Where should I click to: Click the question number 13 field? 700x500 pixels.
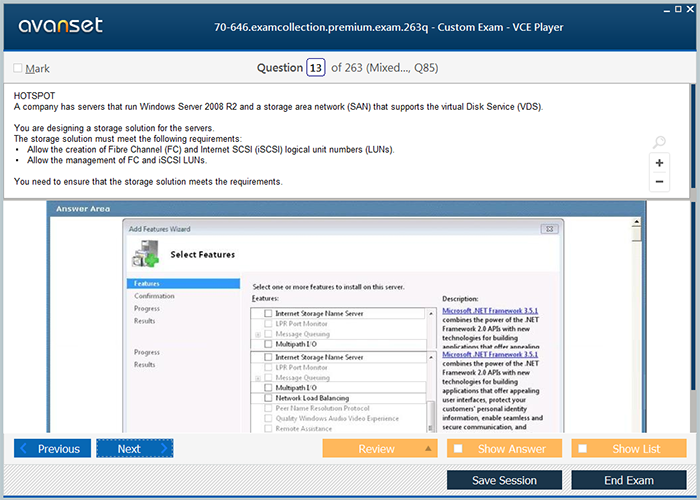(316, 68)
